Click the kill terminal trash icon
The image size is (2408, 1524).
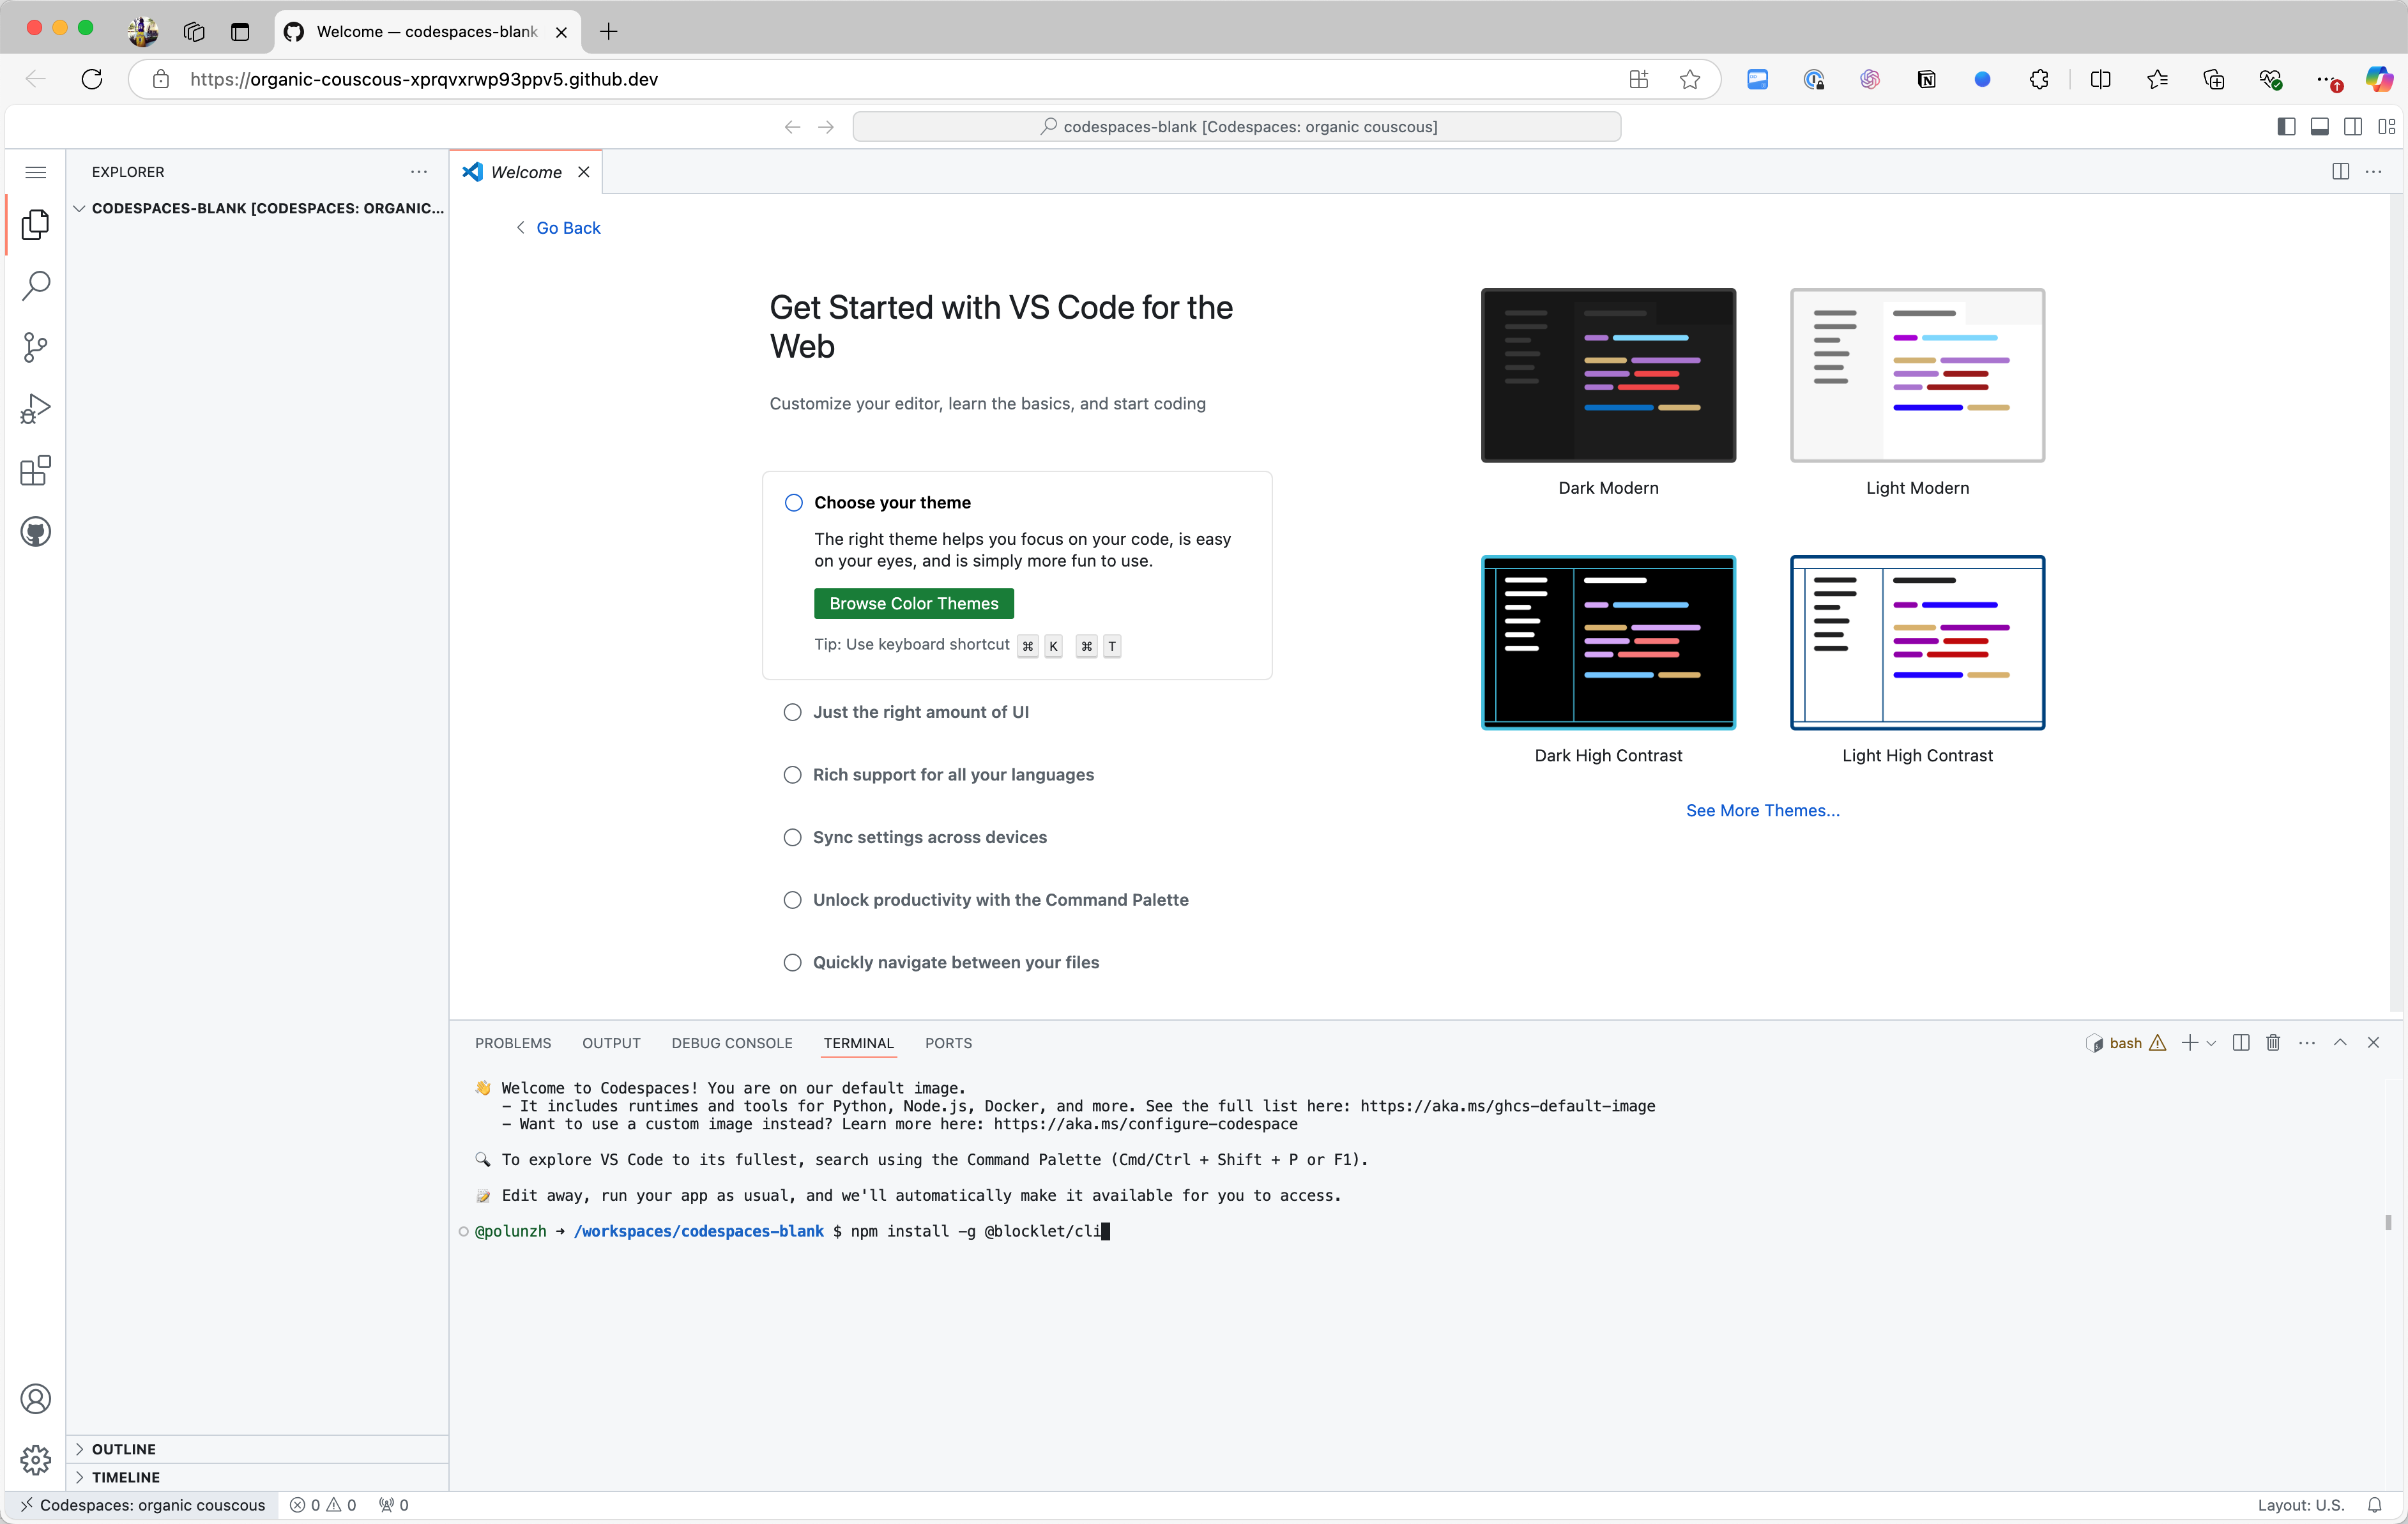click(2273, 1043)
